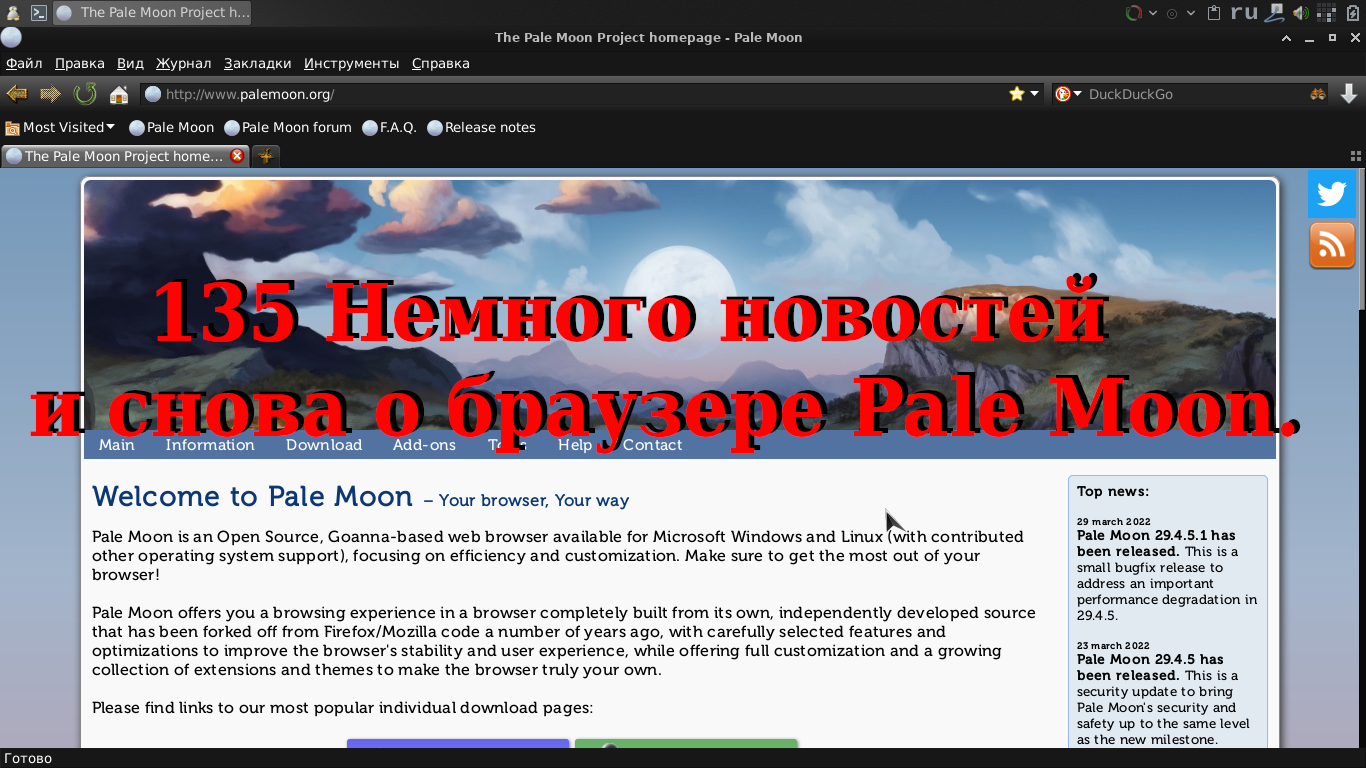Reload the page with green arrow
1366x768 pixels.
(x=85, y=94)
